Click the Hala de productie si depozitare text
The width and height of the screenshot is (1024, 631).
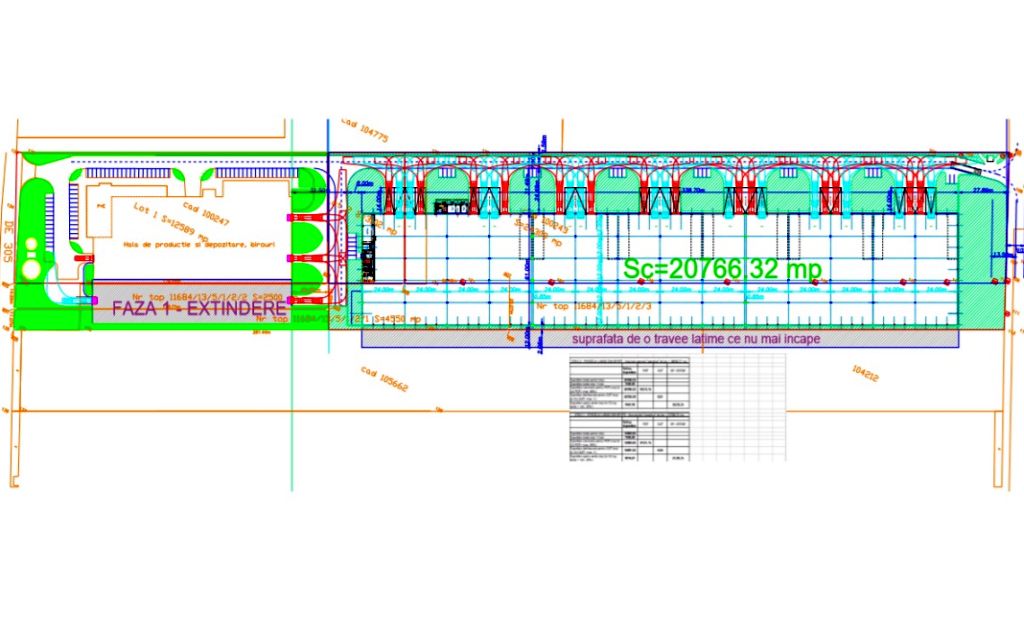(200, 244)
